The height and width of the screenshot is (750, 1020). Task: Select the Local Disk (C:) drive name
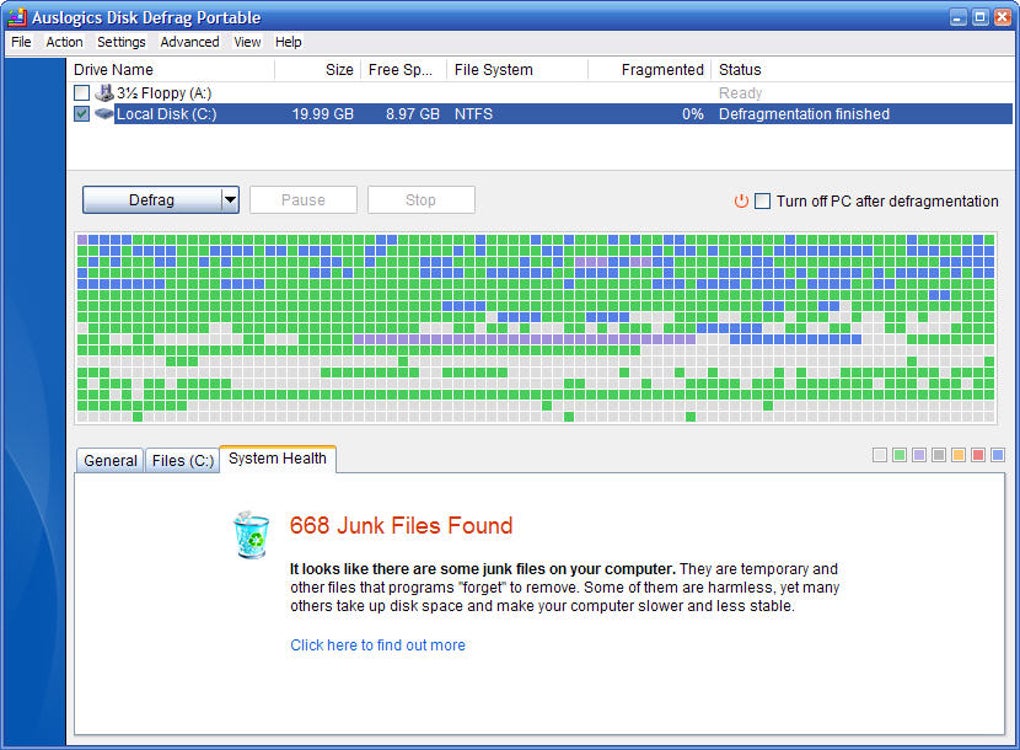click(166, 114)
